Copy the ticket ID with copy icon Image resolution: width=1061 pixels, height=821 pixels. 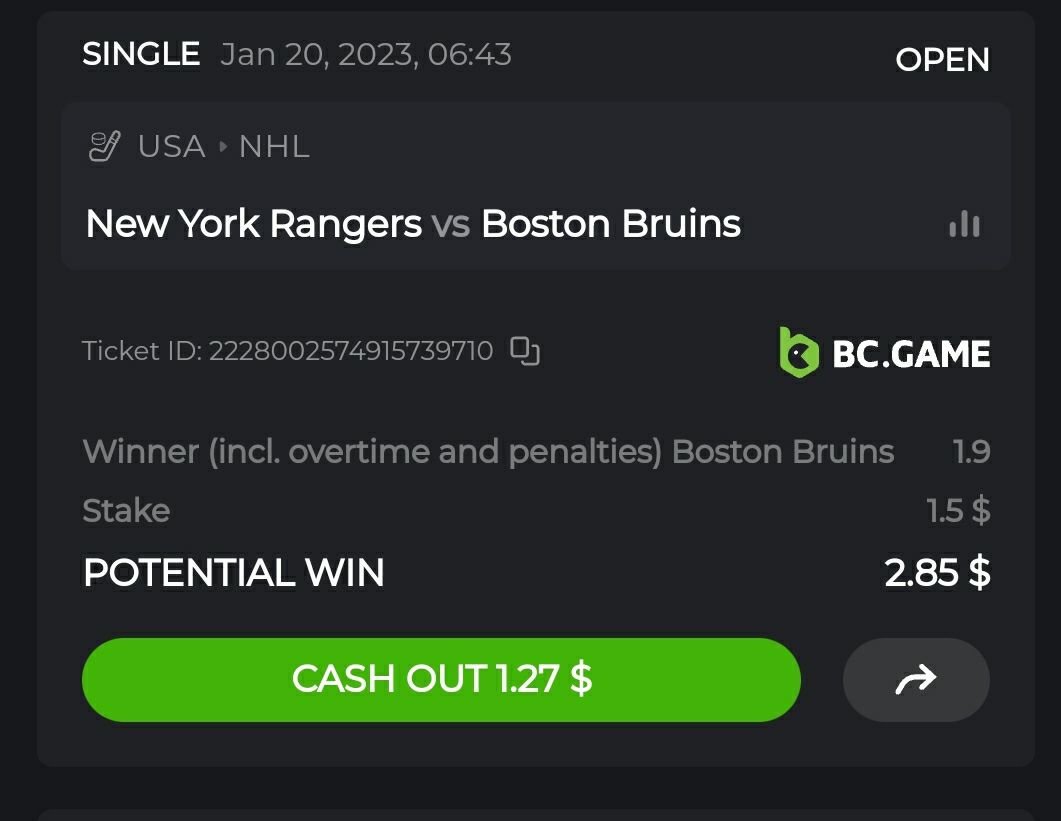(x=525, y=351)
